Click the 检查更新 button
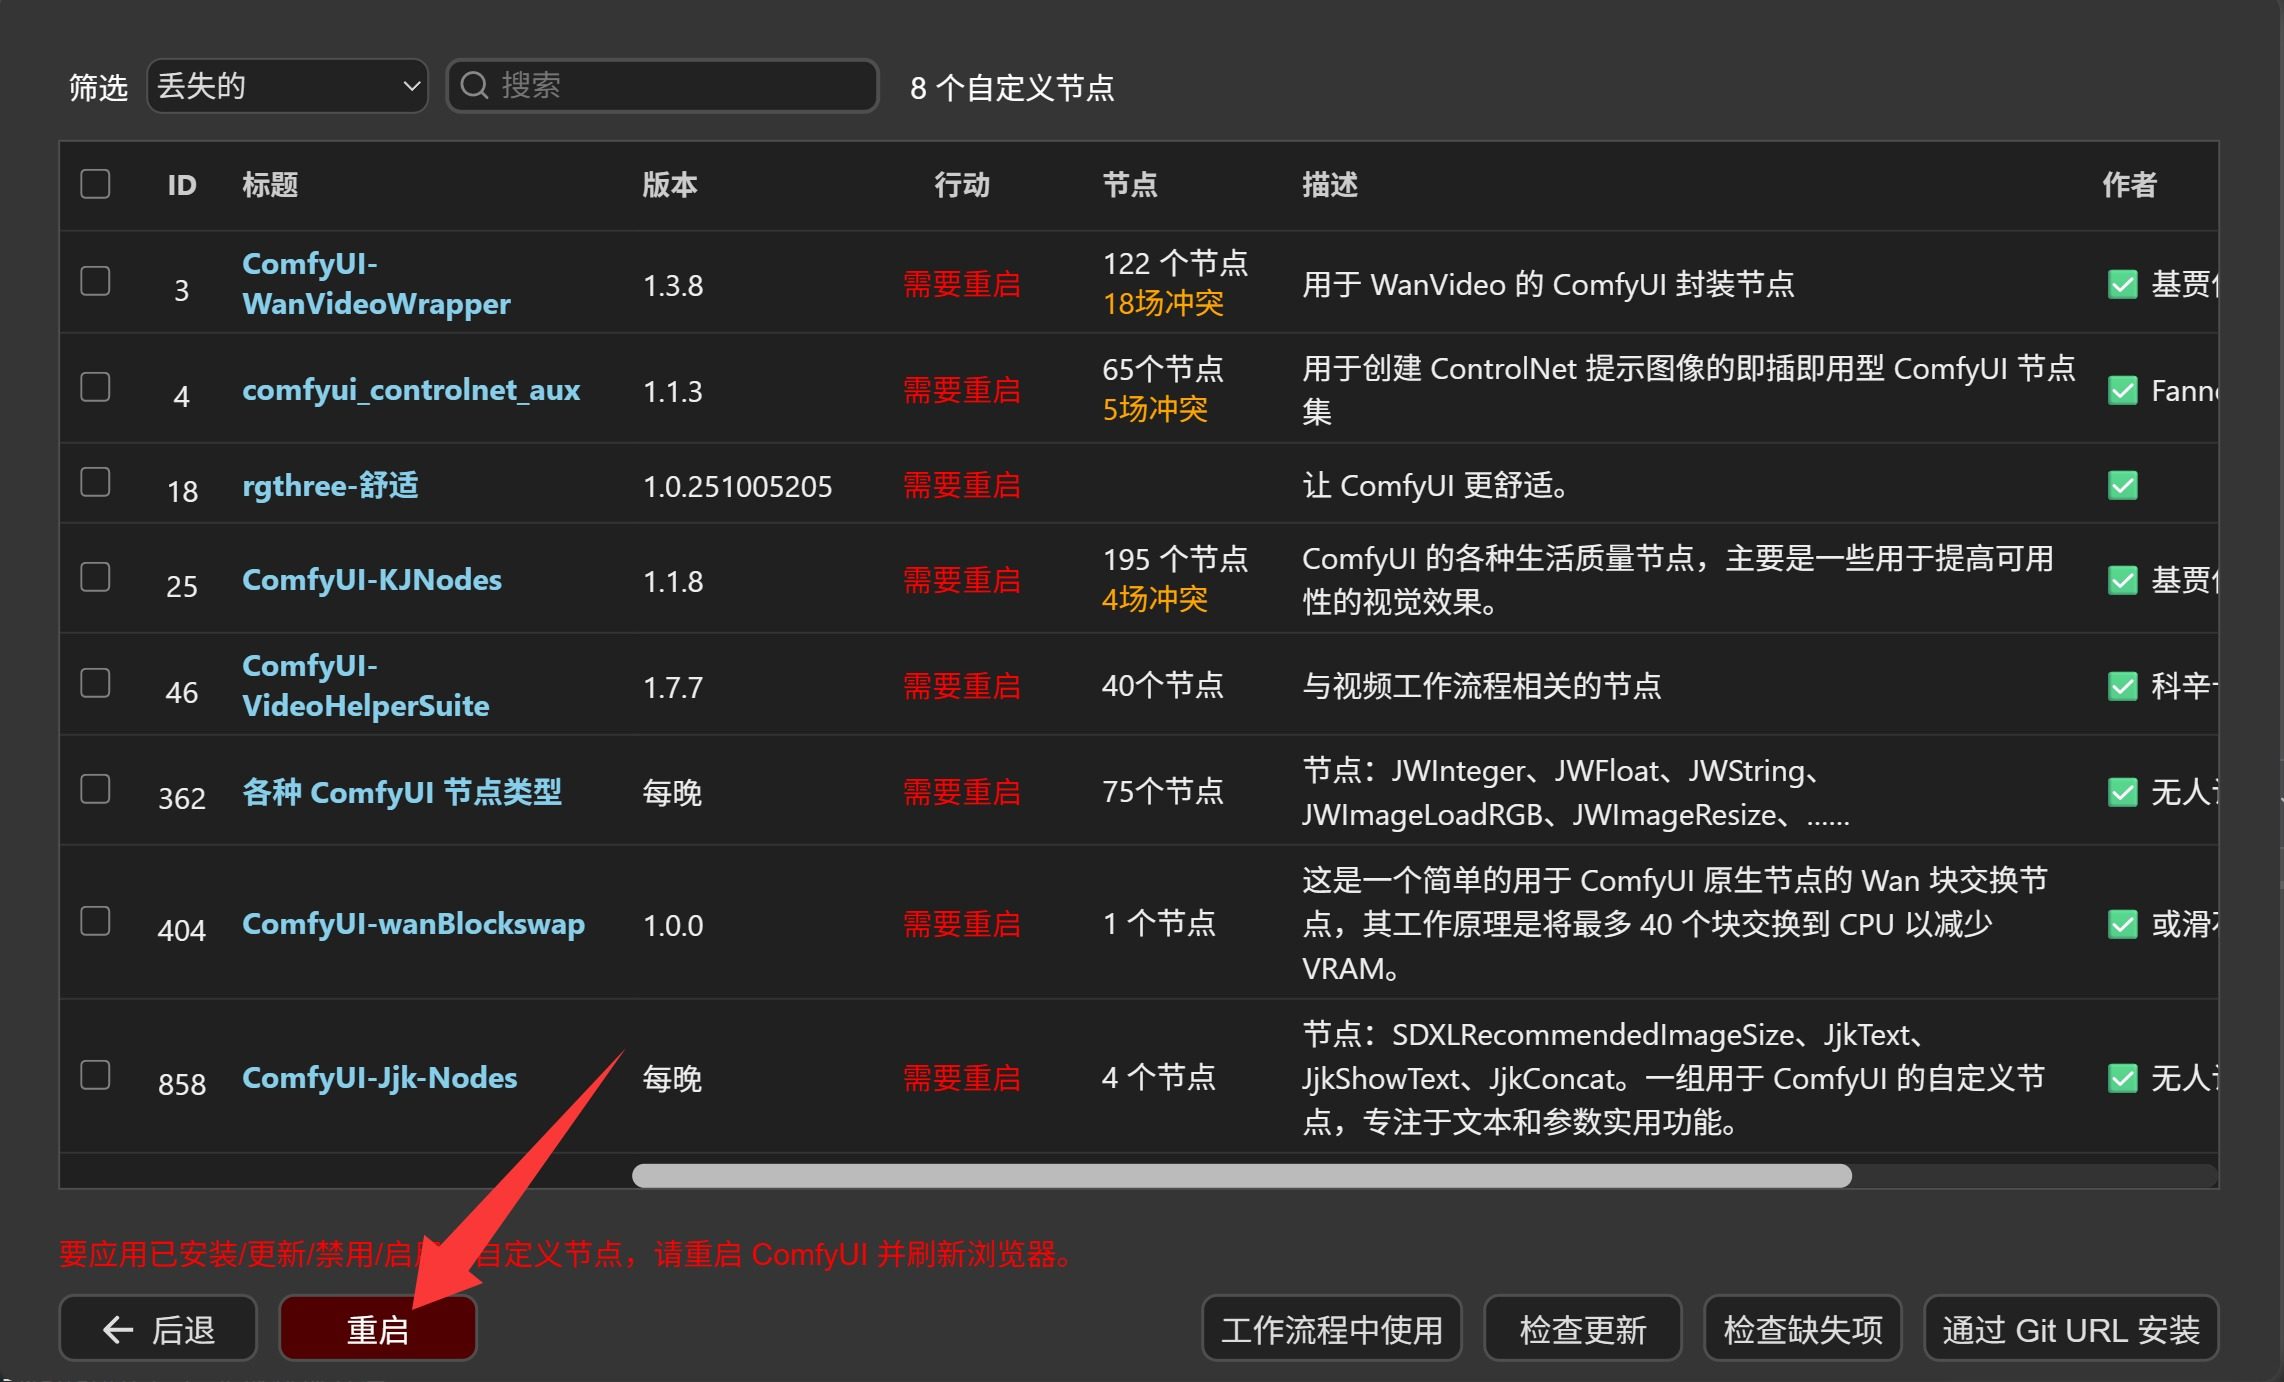Image resolution: width=2284 pixels, height=1382 pixels. 1582,1329
